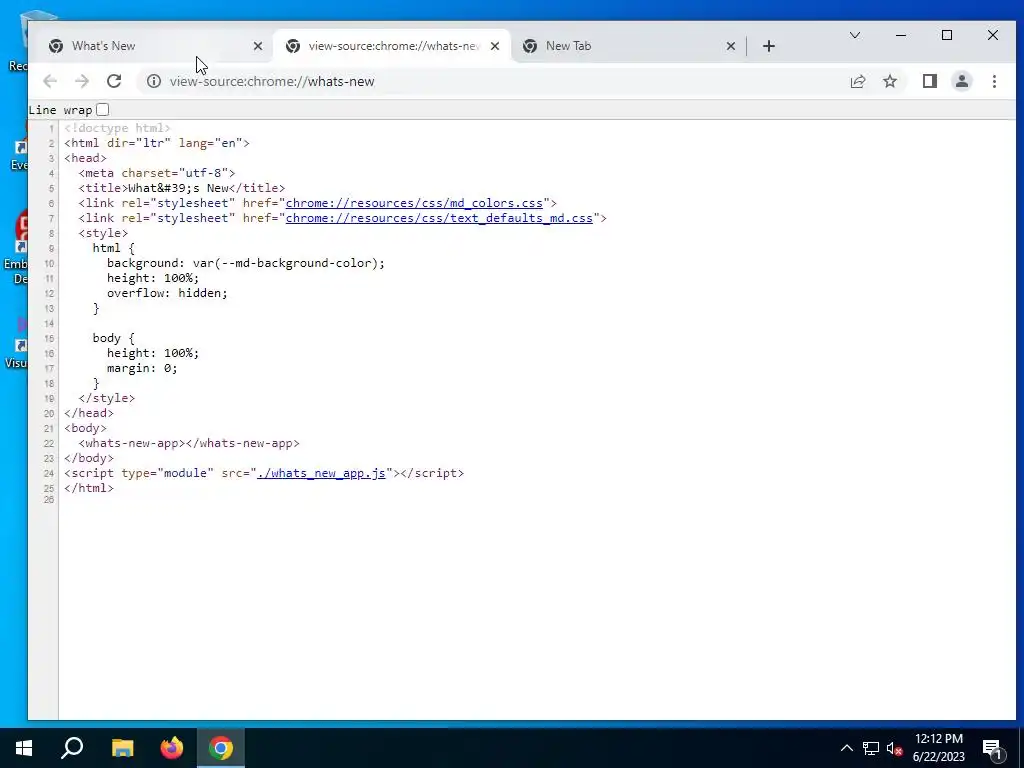
Task: Open network status tray icon
Action: point(871,748)
